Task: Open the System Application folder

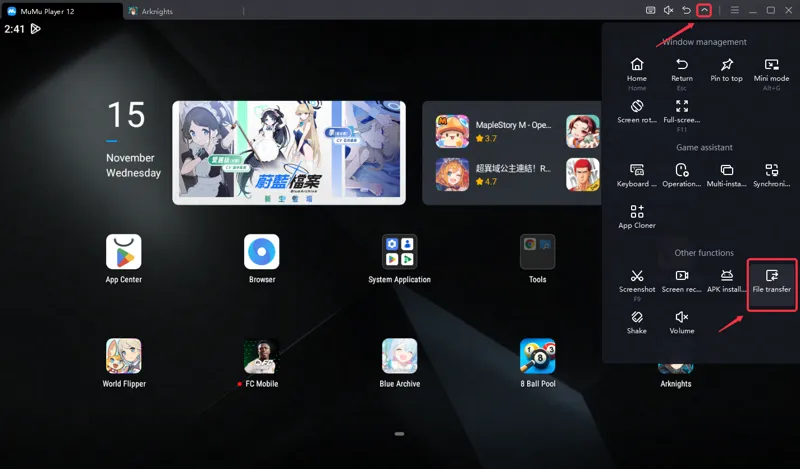Action: pyautogui.click(x=399, y=252)
